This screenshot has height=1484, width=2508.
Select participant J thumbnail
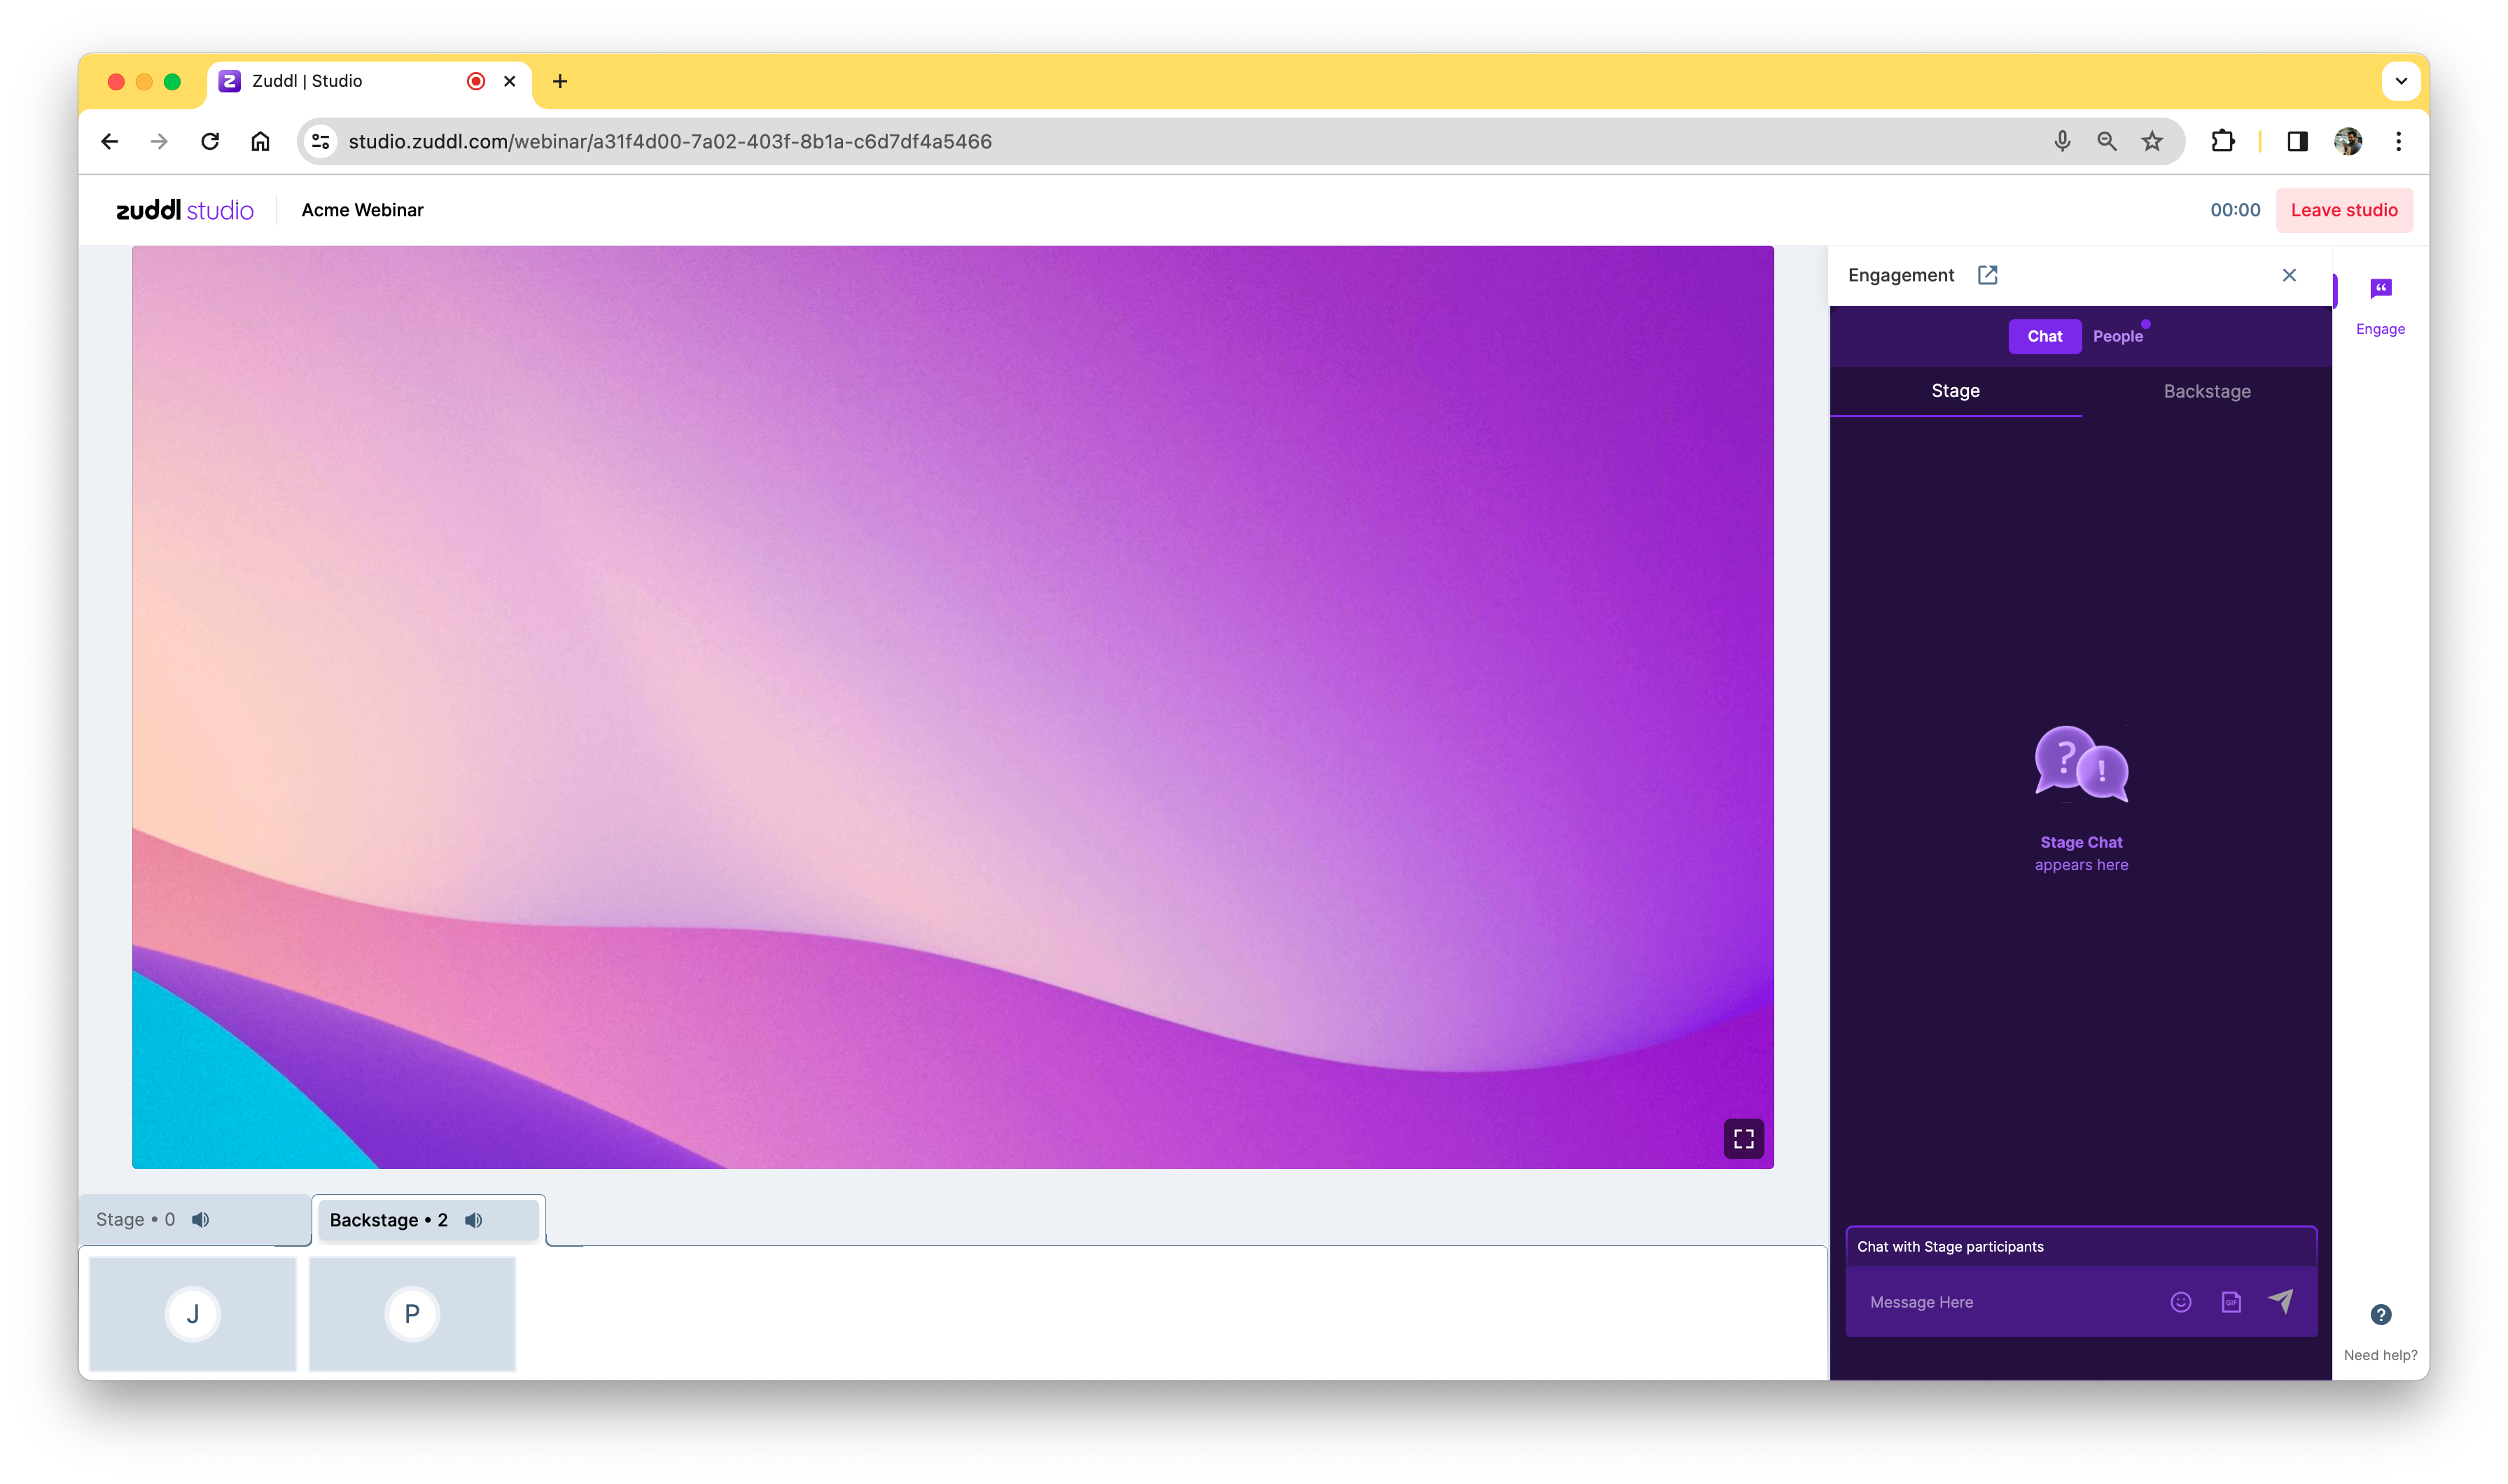click(193, 1313)
